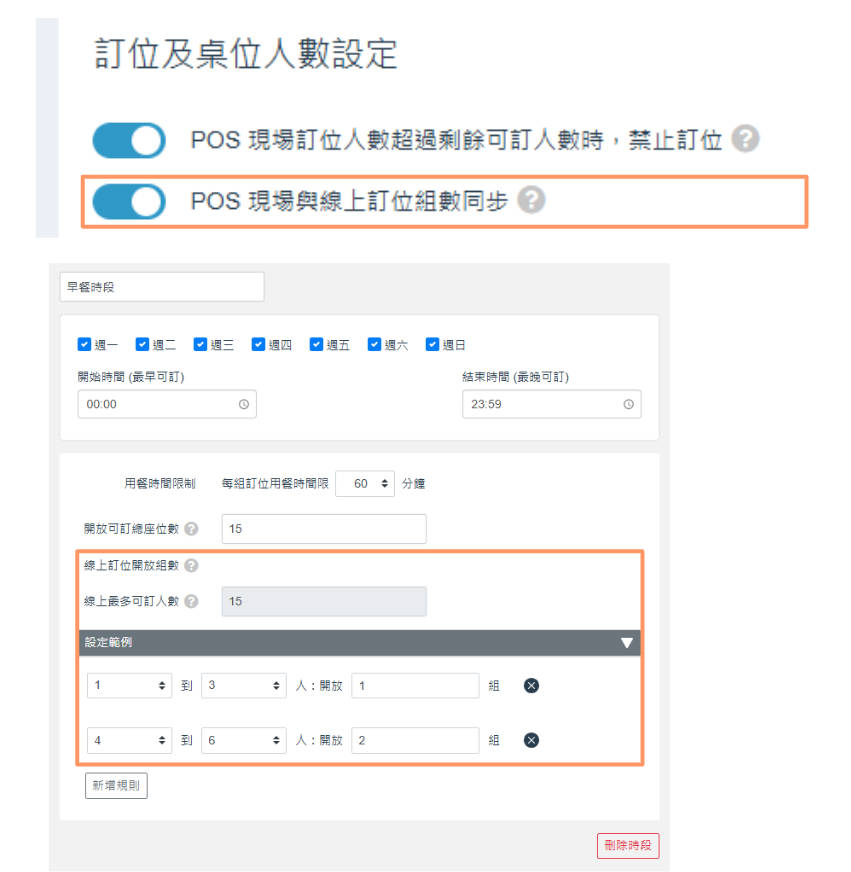Open the minimum people dropdown showing 4
The width and height of the screenshot is (851, 872).
pos(130,740)
